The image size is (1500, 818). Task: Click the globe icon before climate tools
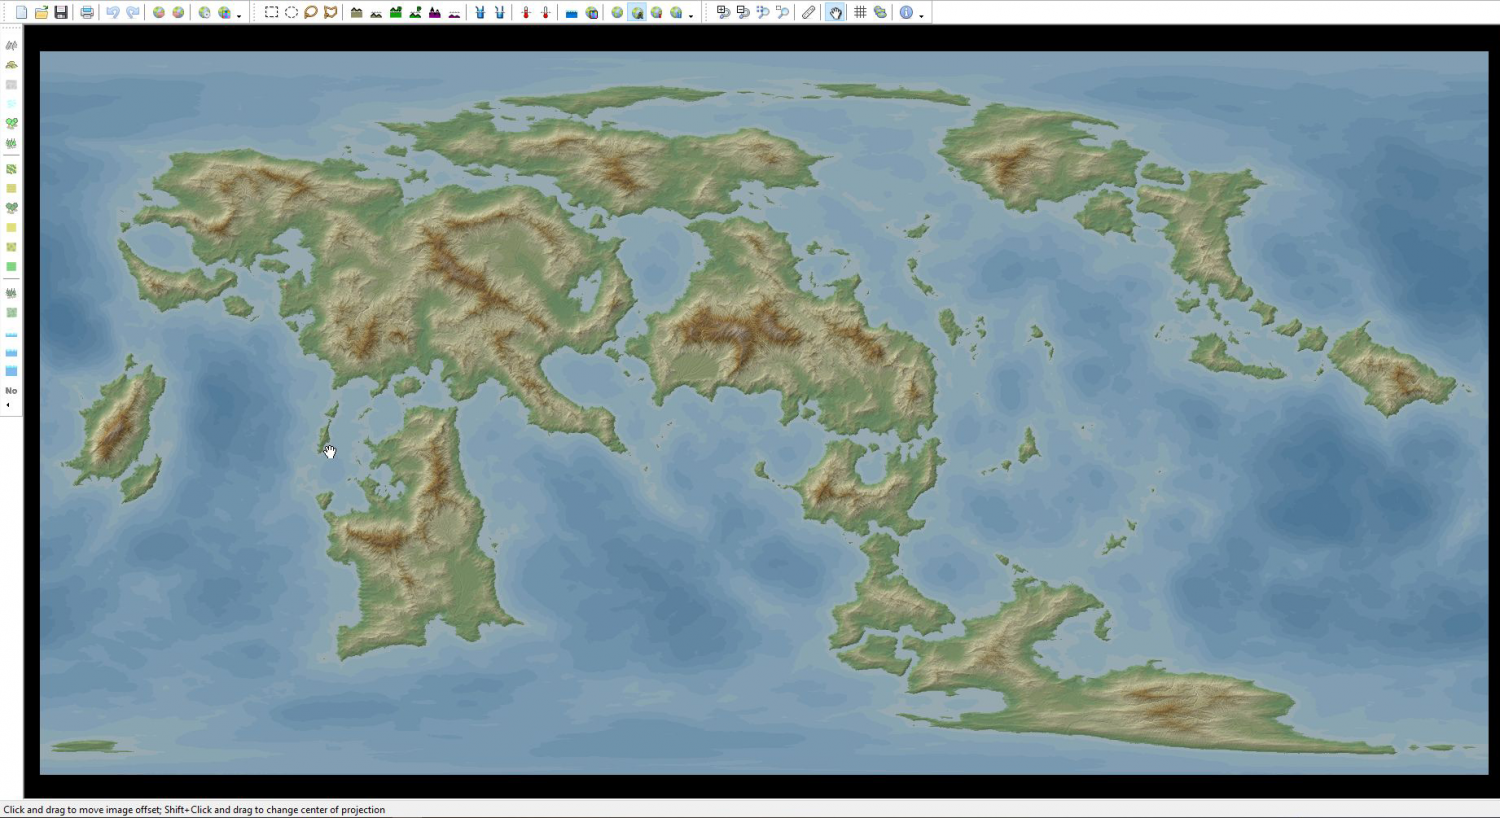point(592,12)
